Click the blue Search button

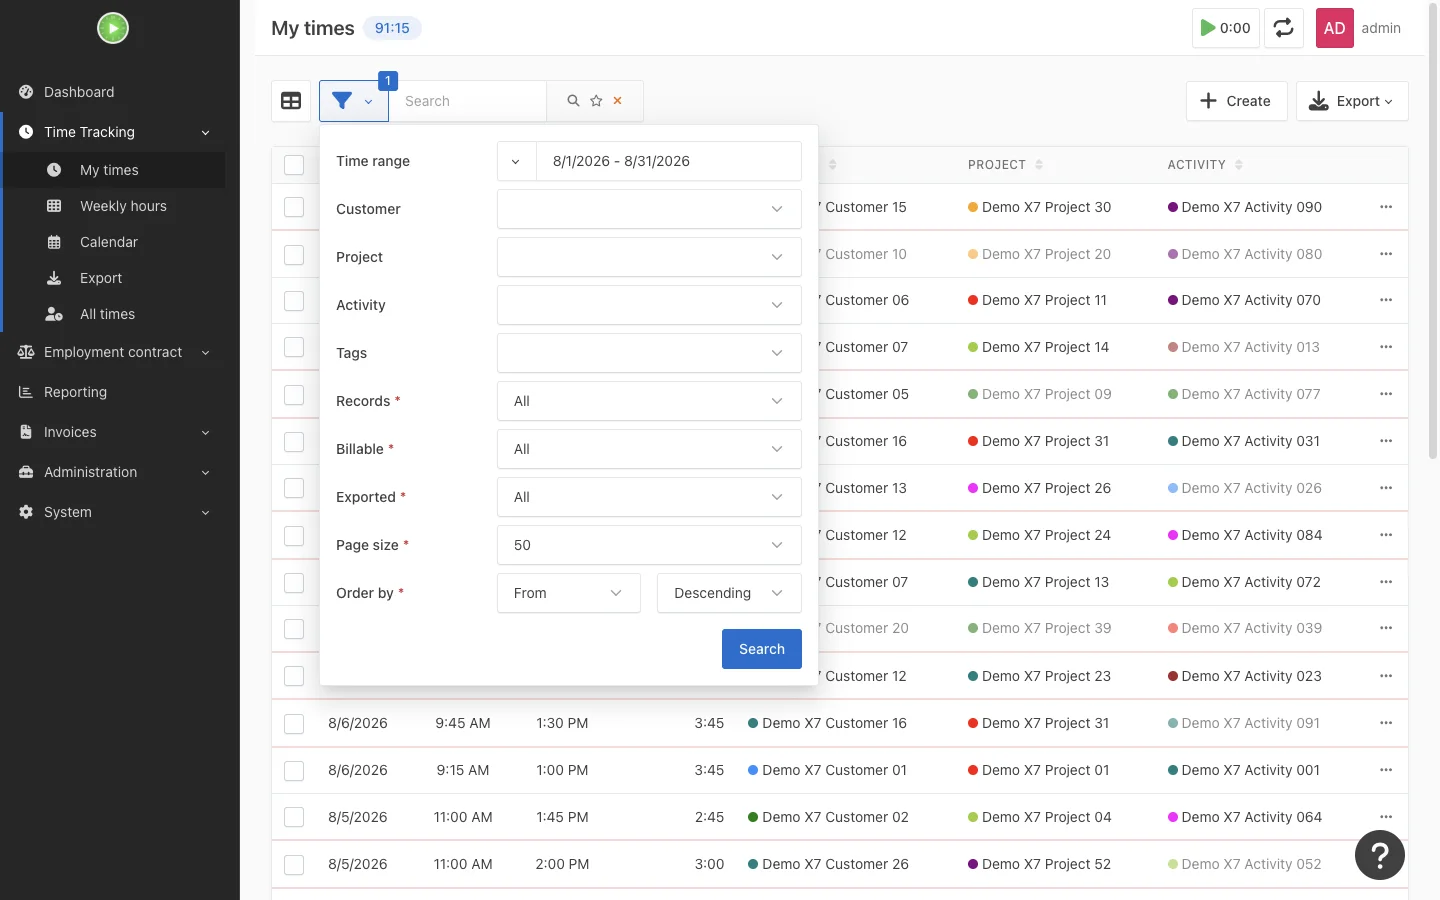[x=762, y=649]
